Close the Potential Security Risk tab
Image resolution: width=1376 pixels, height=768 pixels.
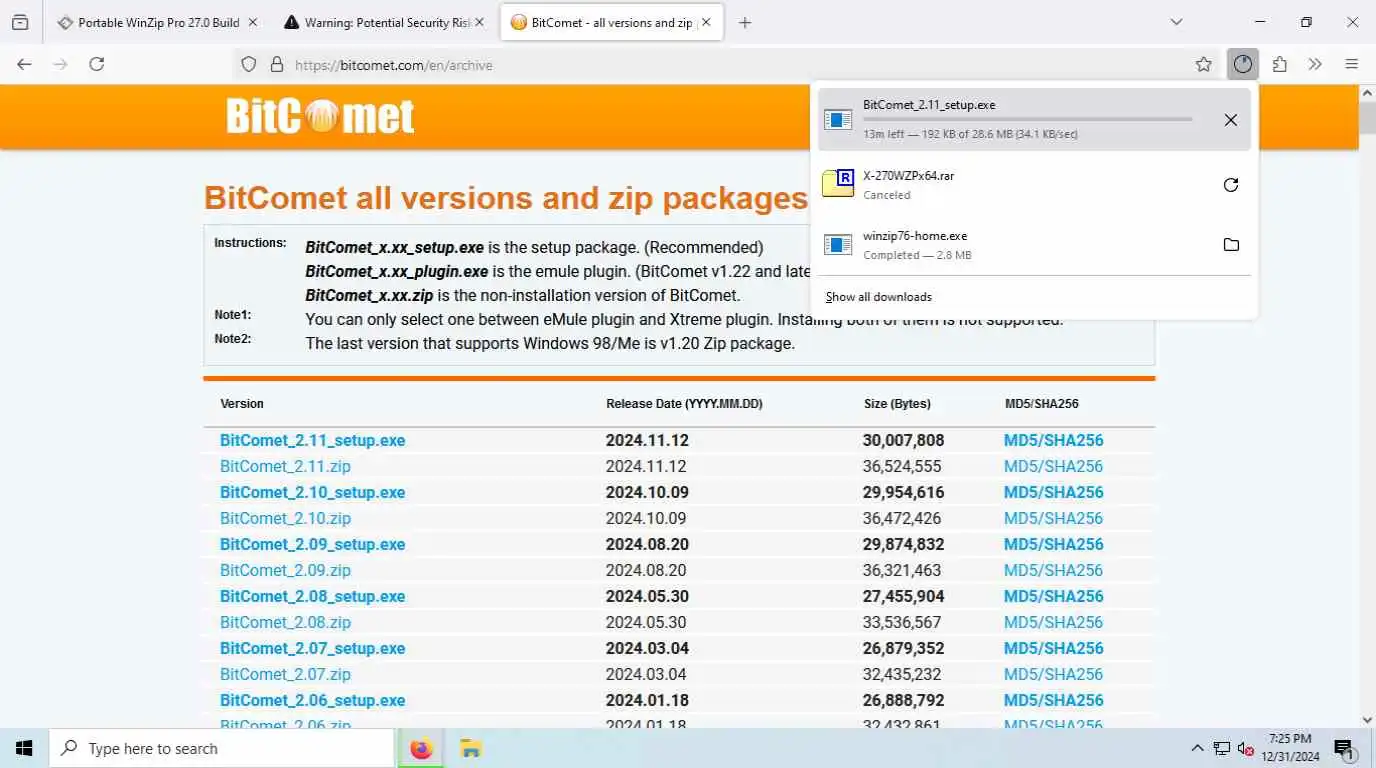click(x=479, y=22)
